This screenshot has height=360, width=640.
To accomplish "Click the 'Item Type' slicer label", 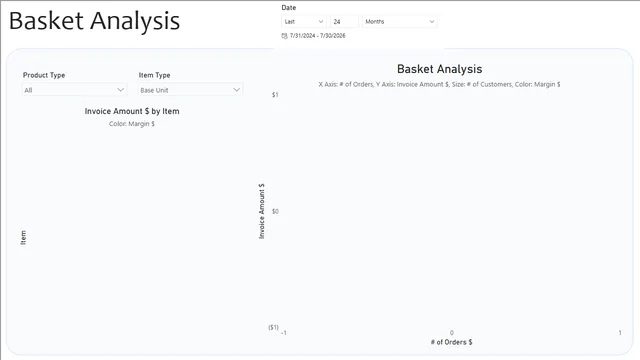I will pos(154,75).
